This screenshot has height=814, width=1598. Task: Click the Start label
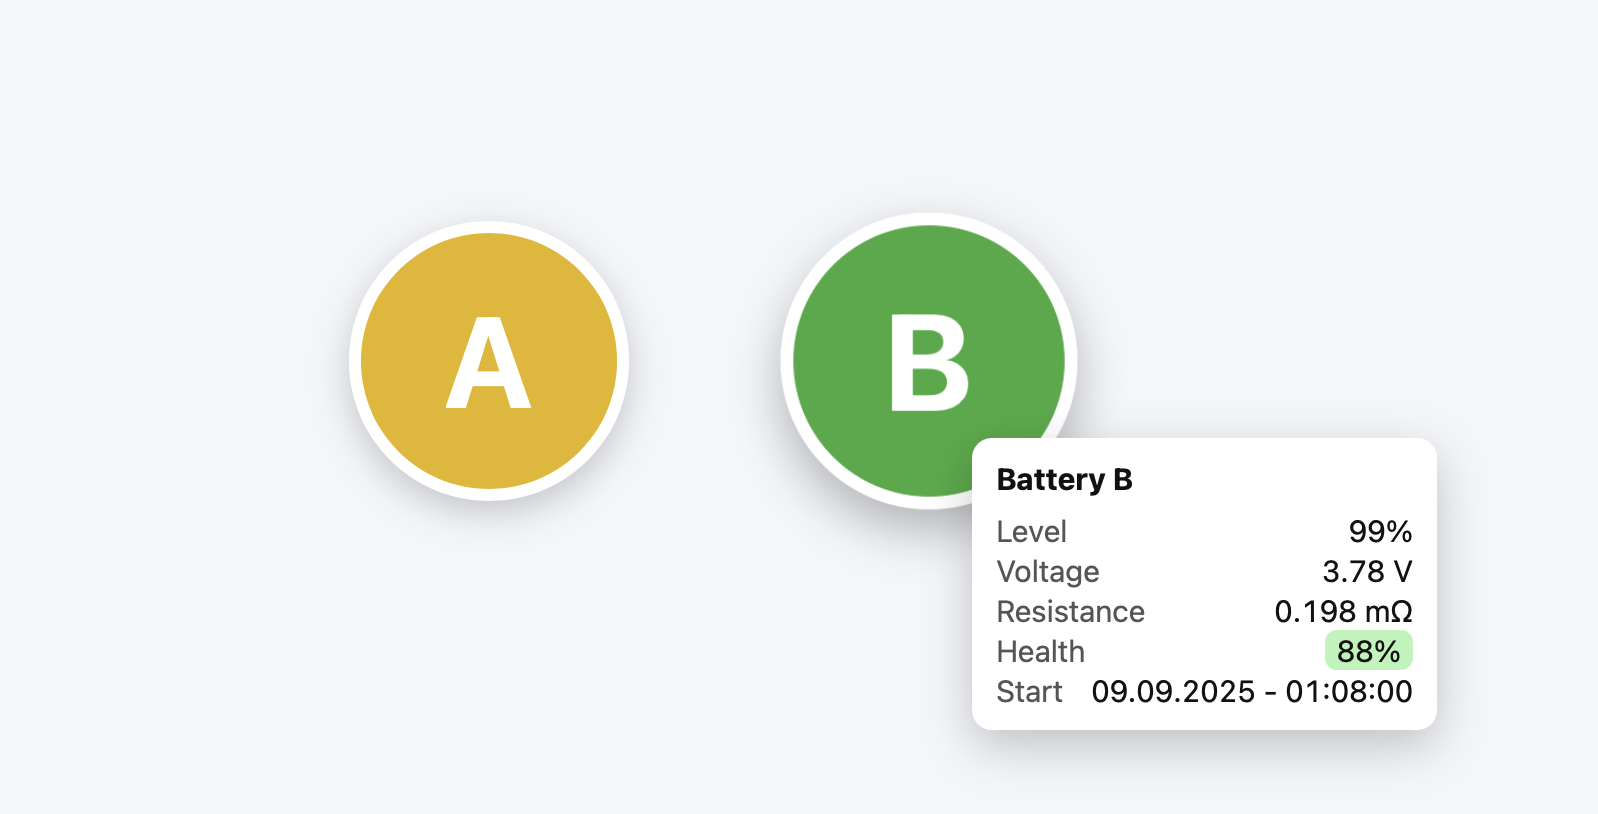pyautogui.click(x=1029, y=692)
